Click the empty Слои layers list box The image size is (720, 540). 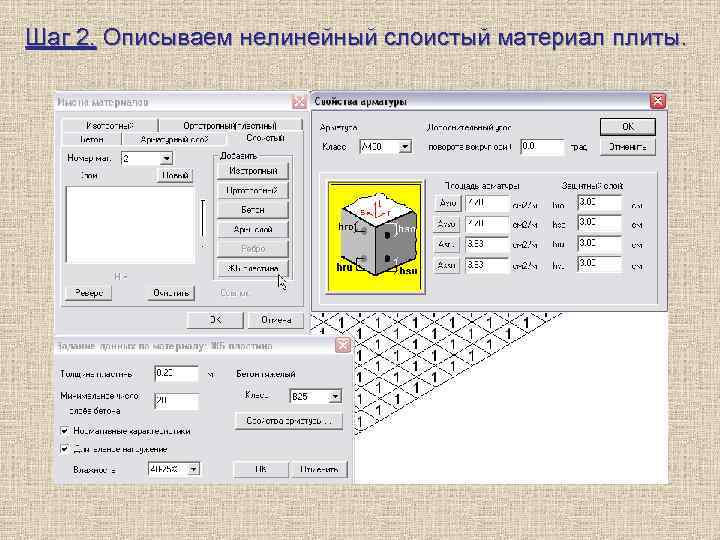click(130, 225)
